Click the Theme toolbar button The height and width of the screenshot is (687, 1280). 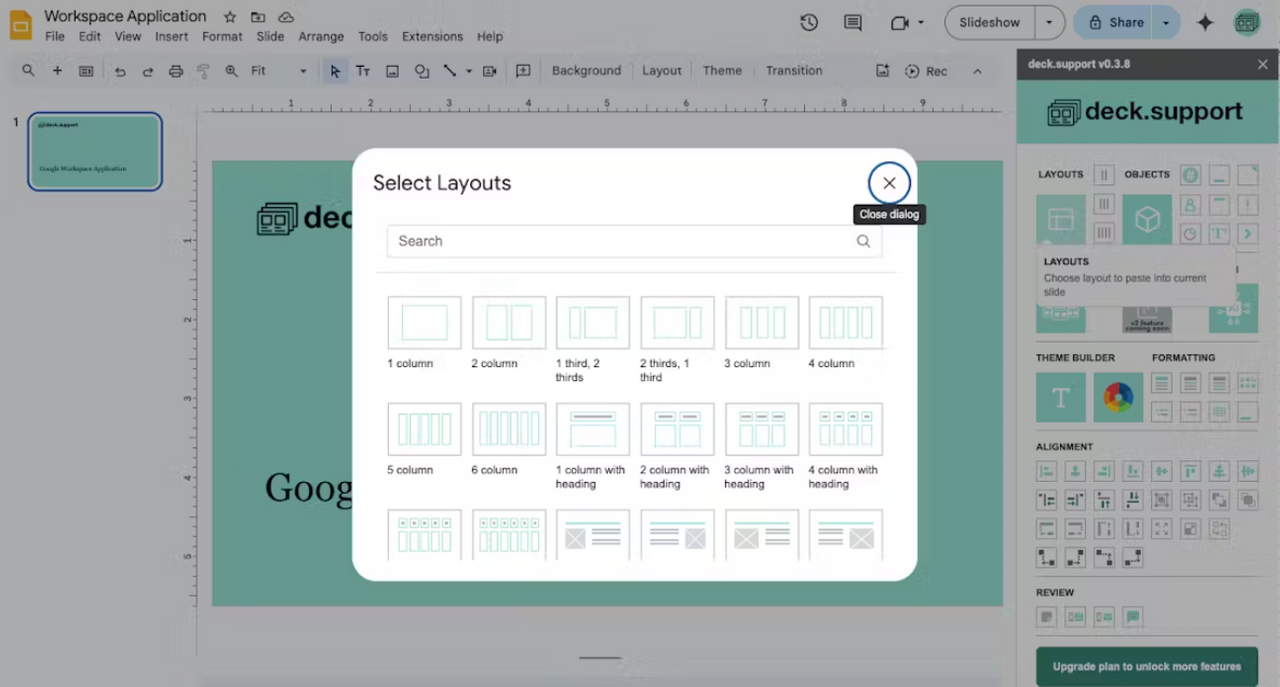[x=722, y=71]
